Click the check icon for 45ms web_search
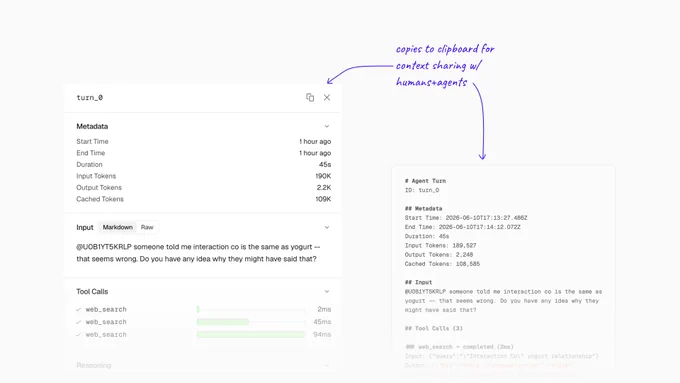Screen dimensions: 680x383 78,322
